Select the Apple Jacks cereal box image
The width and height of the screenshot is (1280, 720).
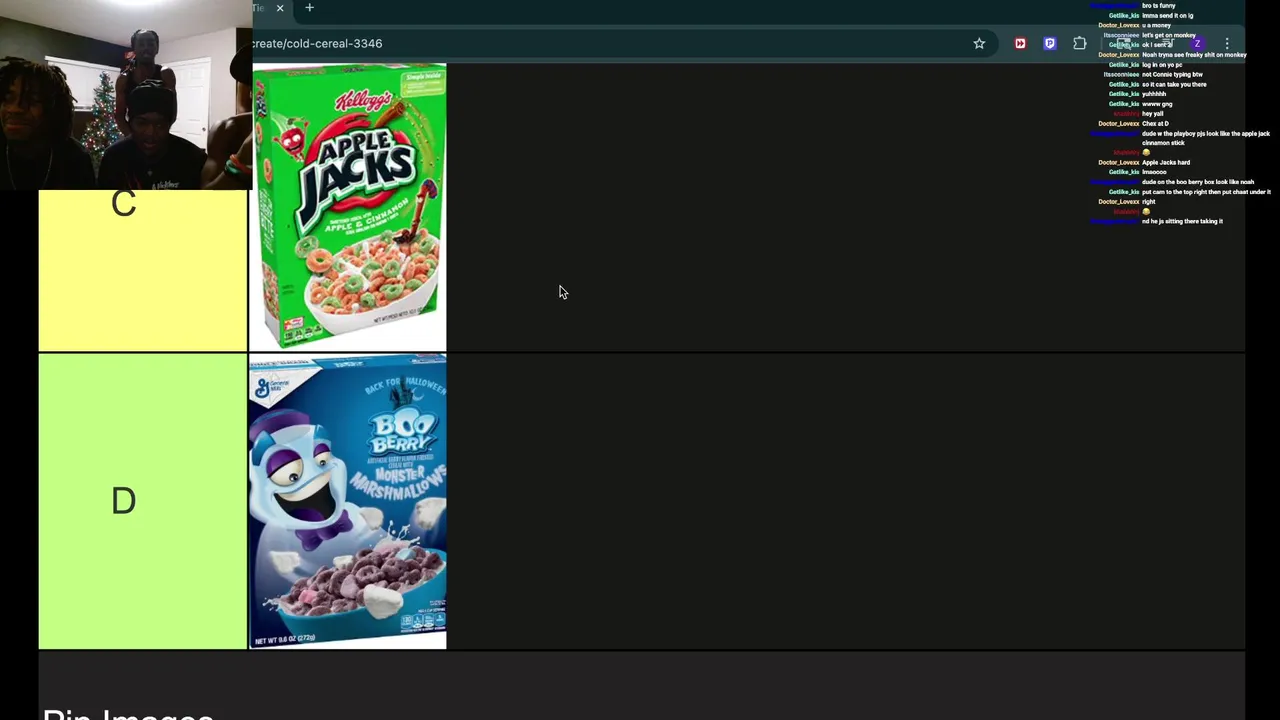point(348,207)
